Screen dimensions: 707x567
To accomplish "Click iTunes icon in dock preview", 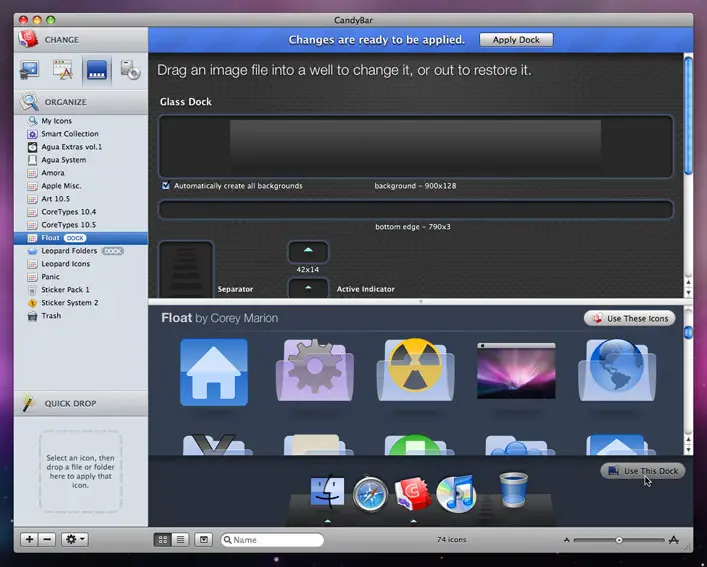I will point(456,494).
